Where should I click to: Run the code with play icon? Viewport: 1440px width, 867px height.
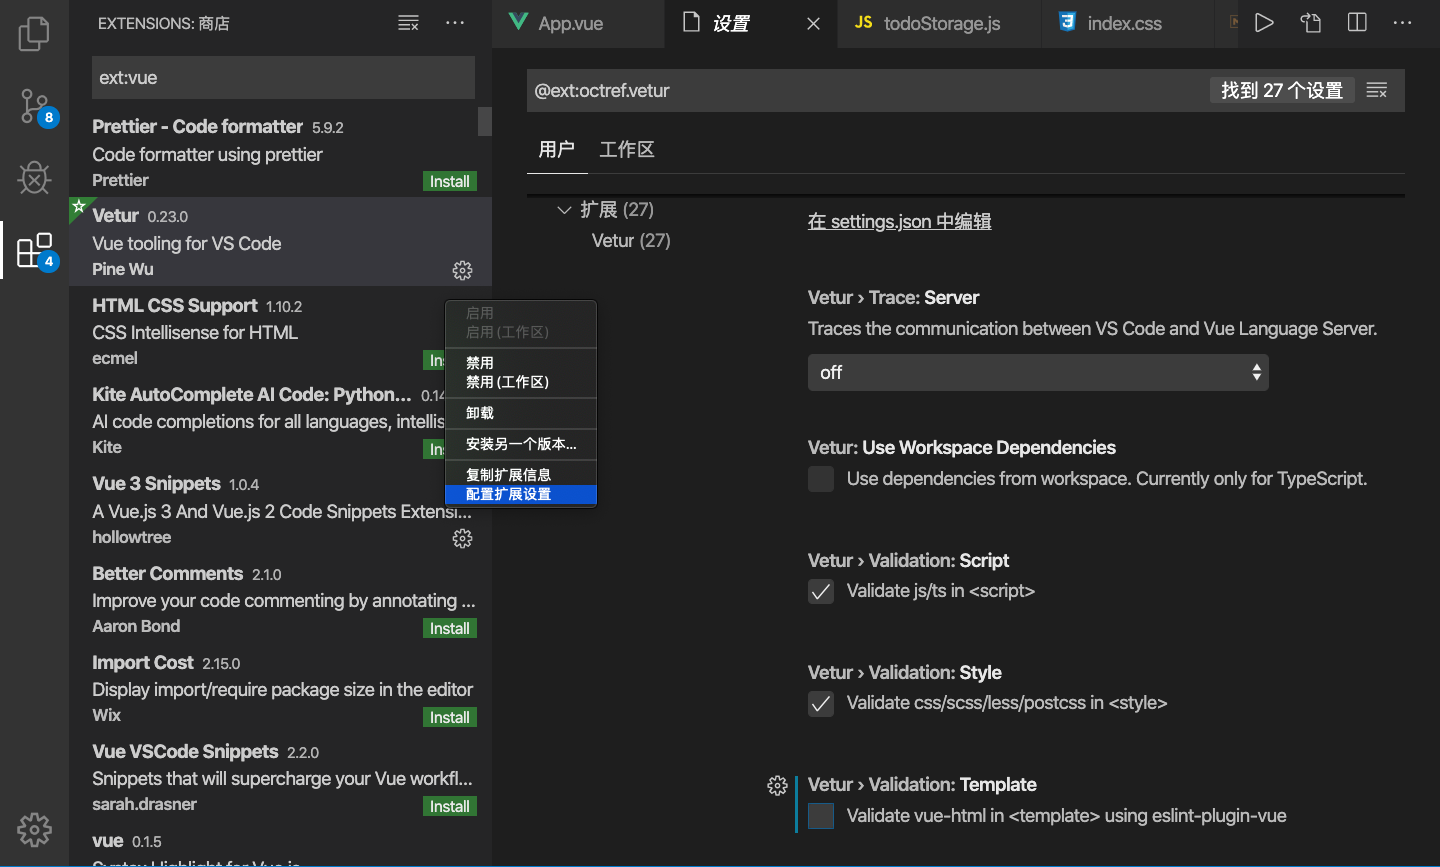click(x=1264, y=23)
